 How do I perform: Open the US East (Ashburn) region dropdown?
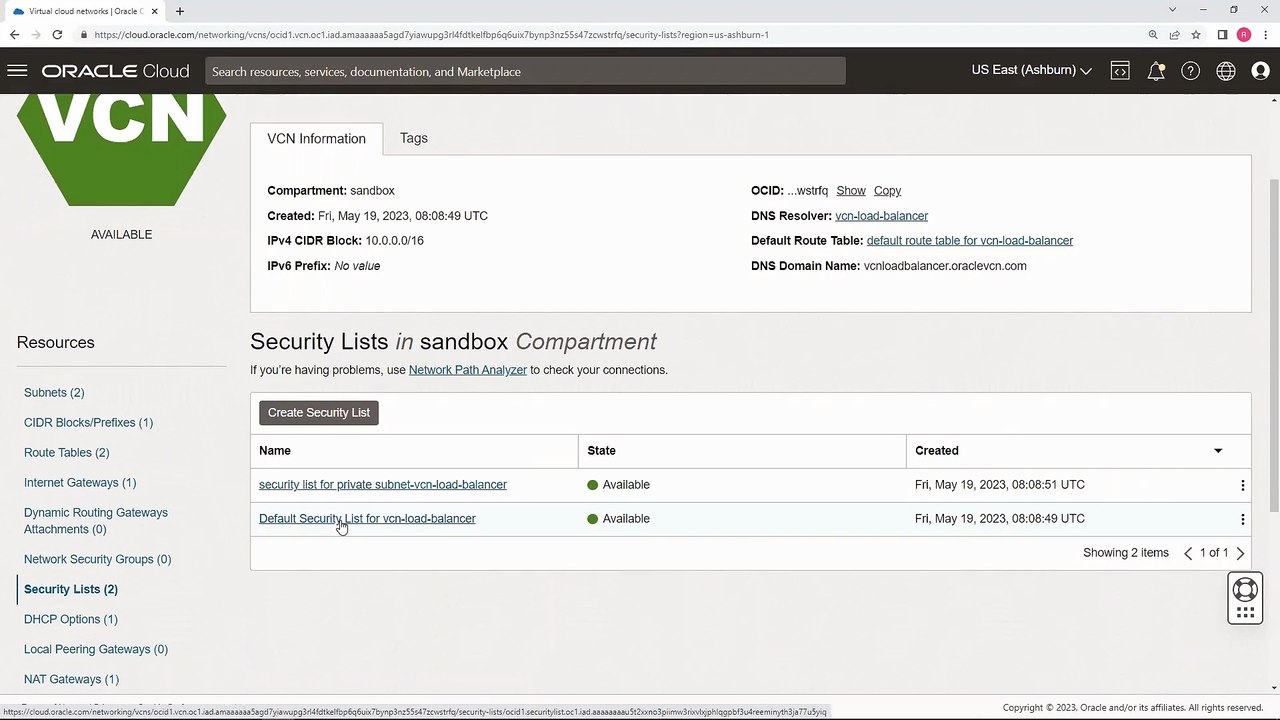coord(1031,70)
